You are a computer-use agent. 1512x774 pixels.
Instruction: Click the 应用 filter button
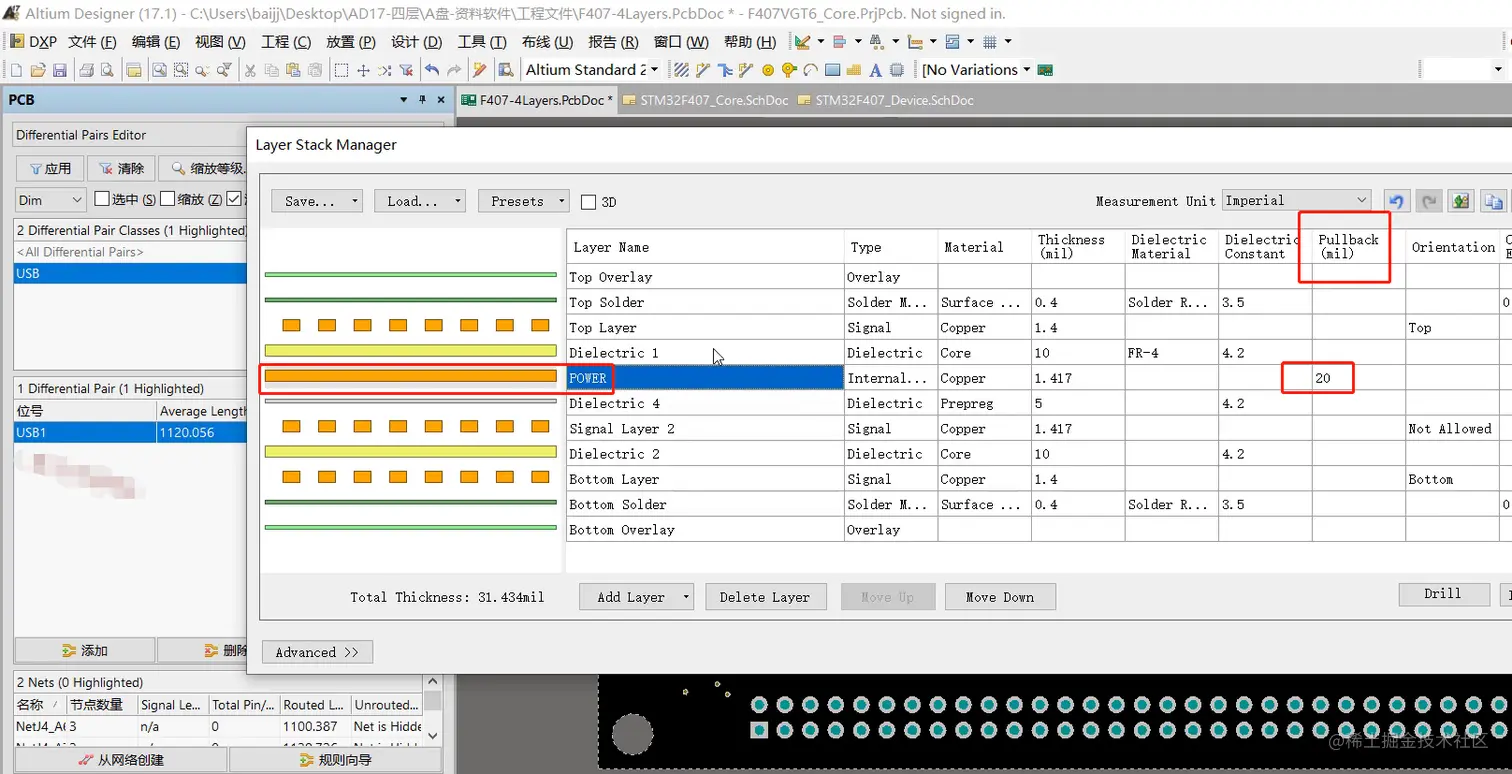tap(49, 168)
